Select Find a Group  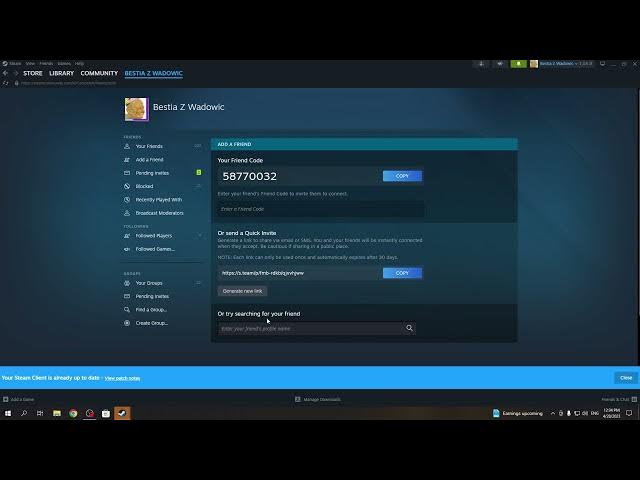click(x=151, y=310)
